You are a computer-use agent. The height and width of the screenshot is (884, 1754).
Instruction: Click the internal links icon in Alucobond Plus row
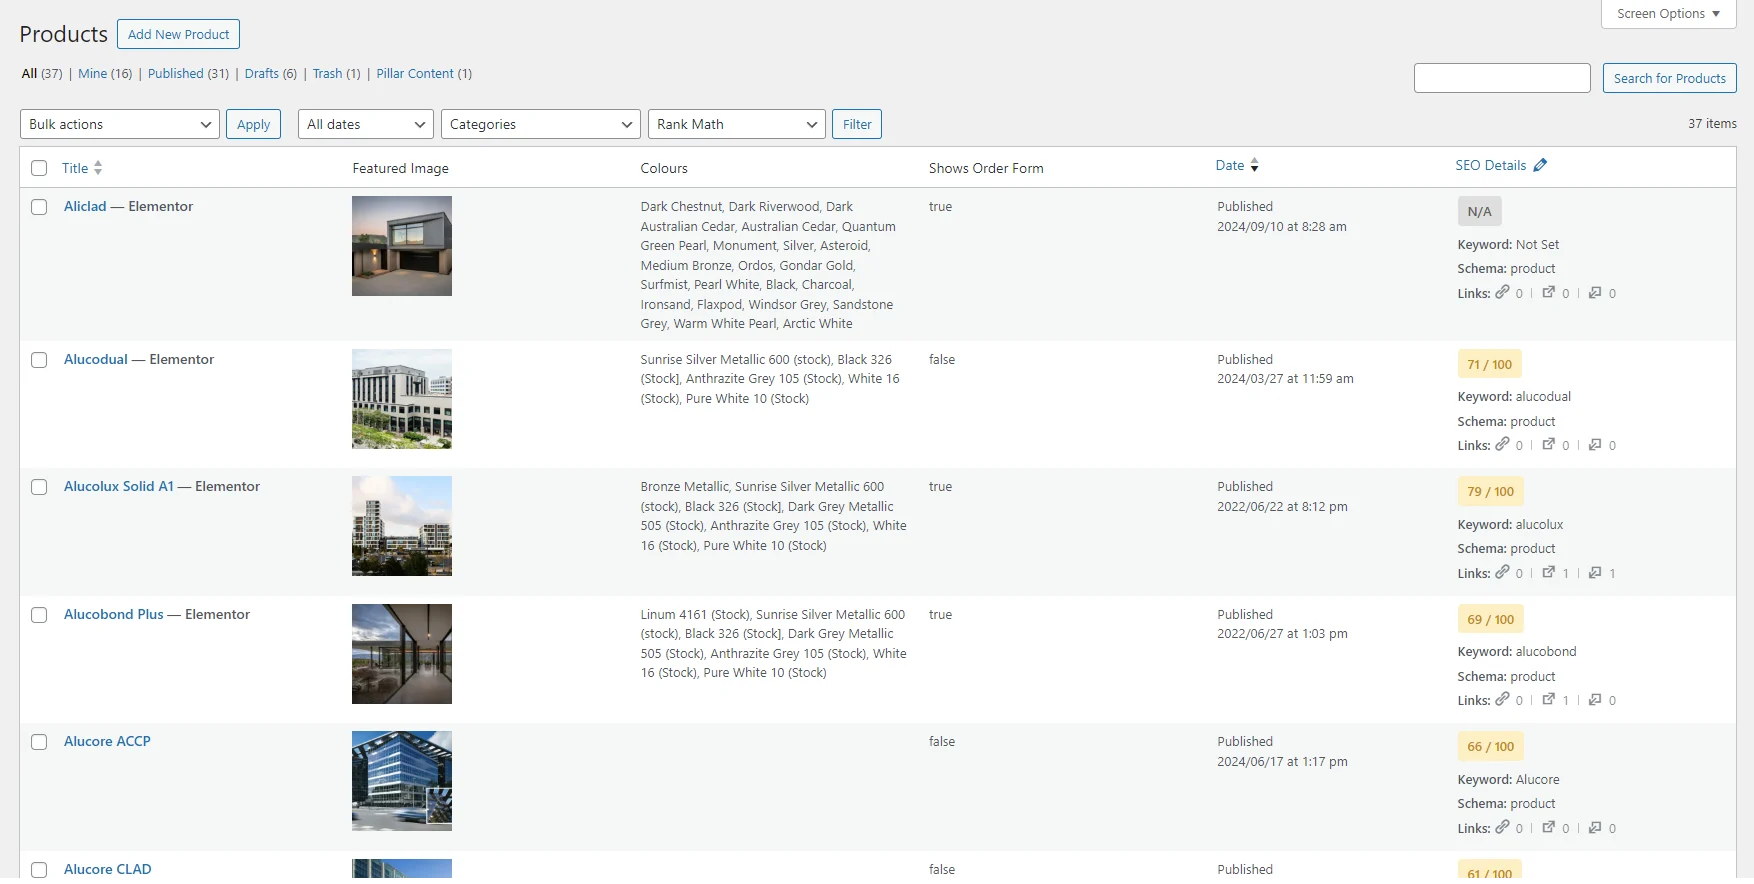pyautogui.click(x=1502, y=699)
